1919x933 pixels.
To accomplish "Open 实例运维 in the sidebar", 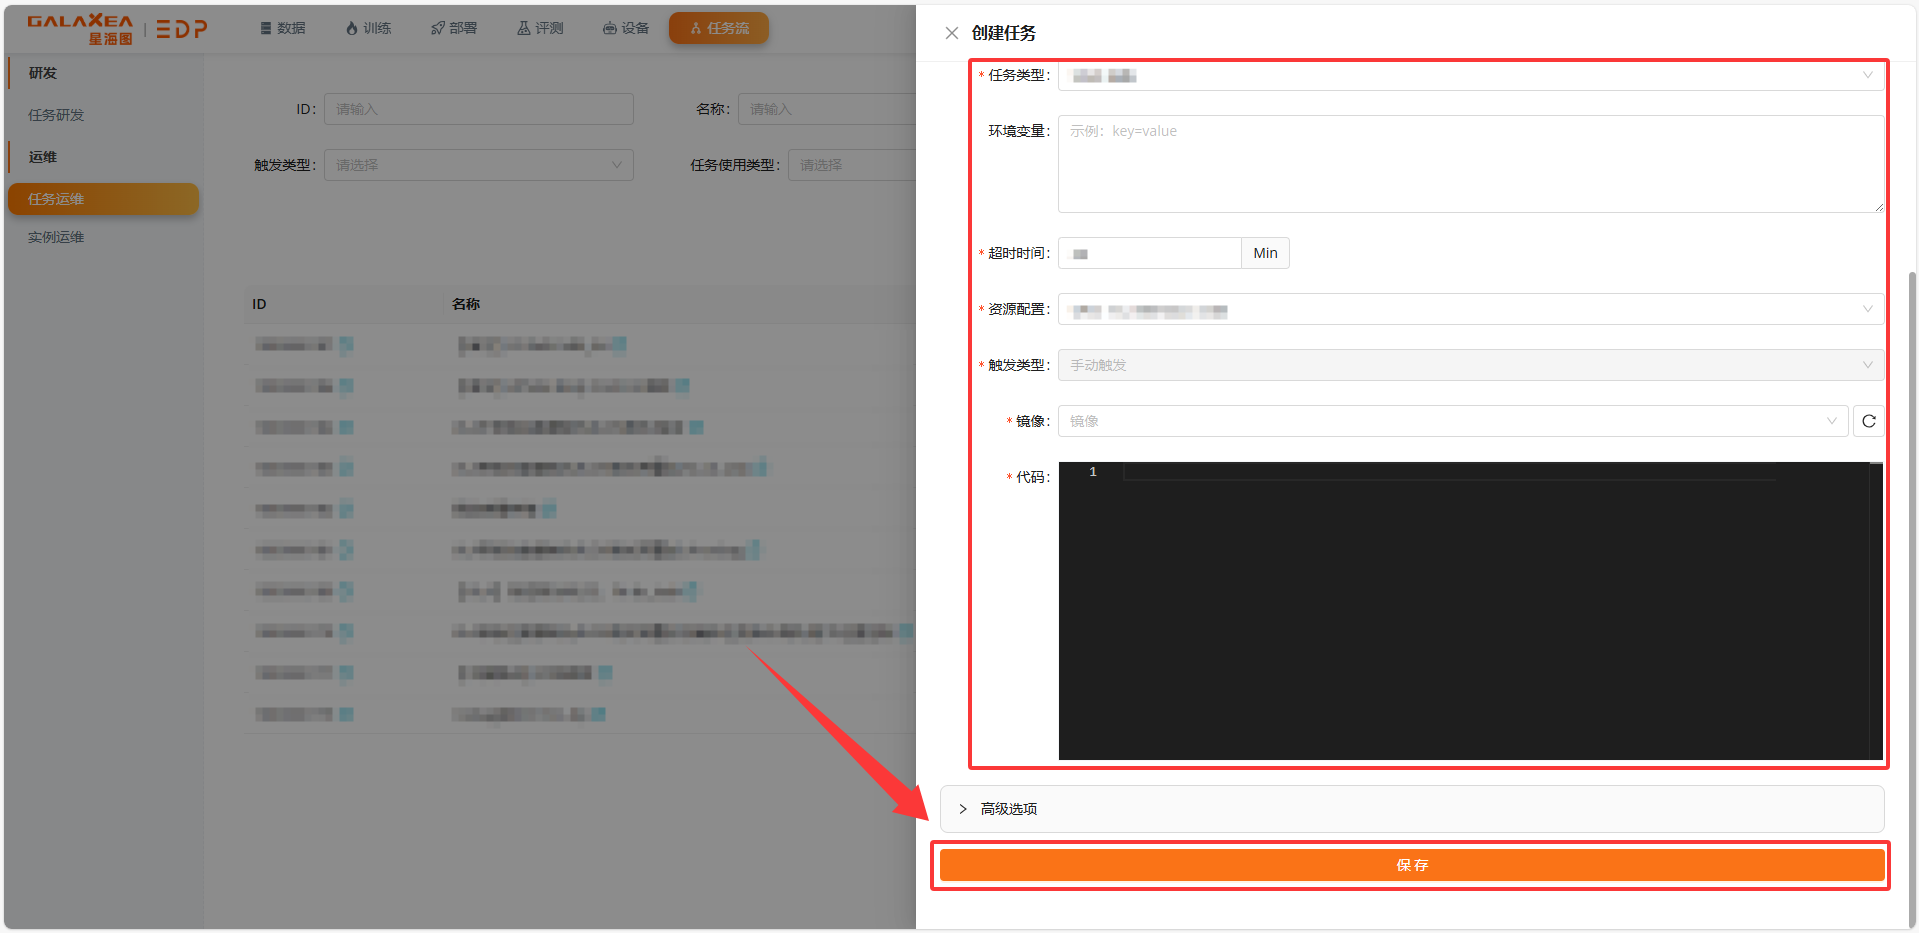I will coord(56,237).
